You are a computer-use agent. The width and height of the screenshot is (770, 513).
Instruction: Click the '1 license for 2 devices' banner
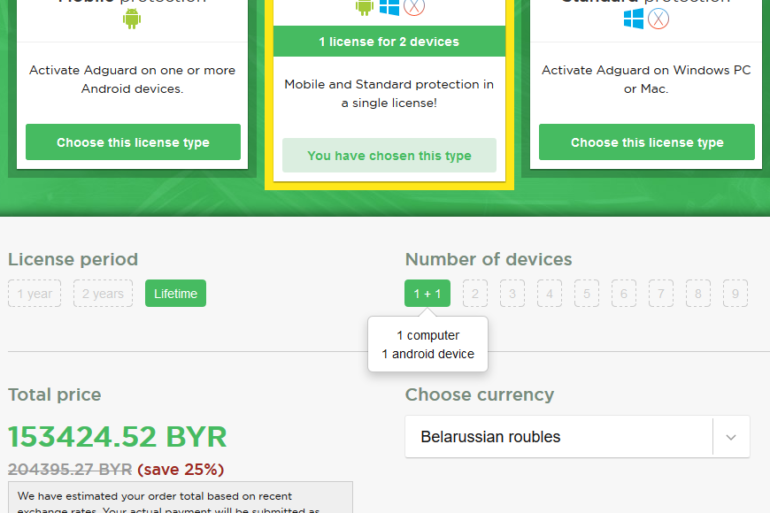[389, 42]
